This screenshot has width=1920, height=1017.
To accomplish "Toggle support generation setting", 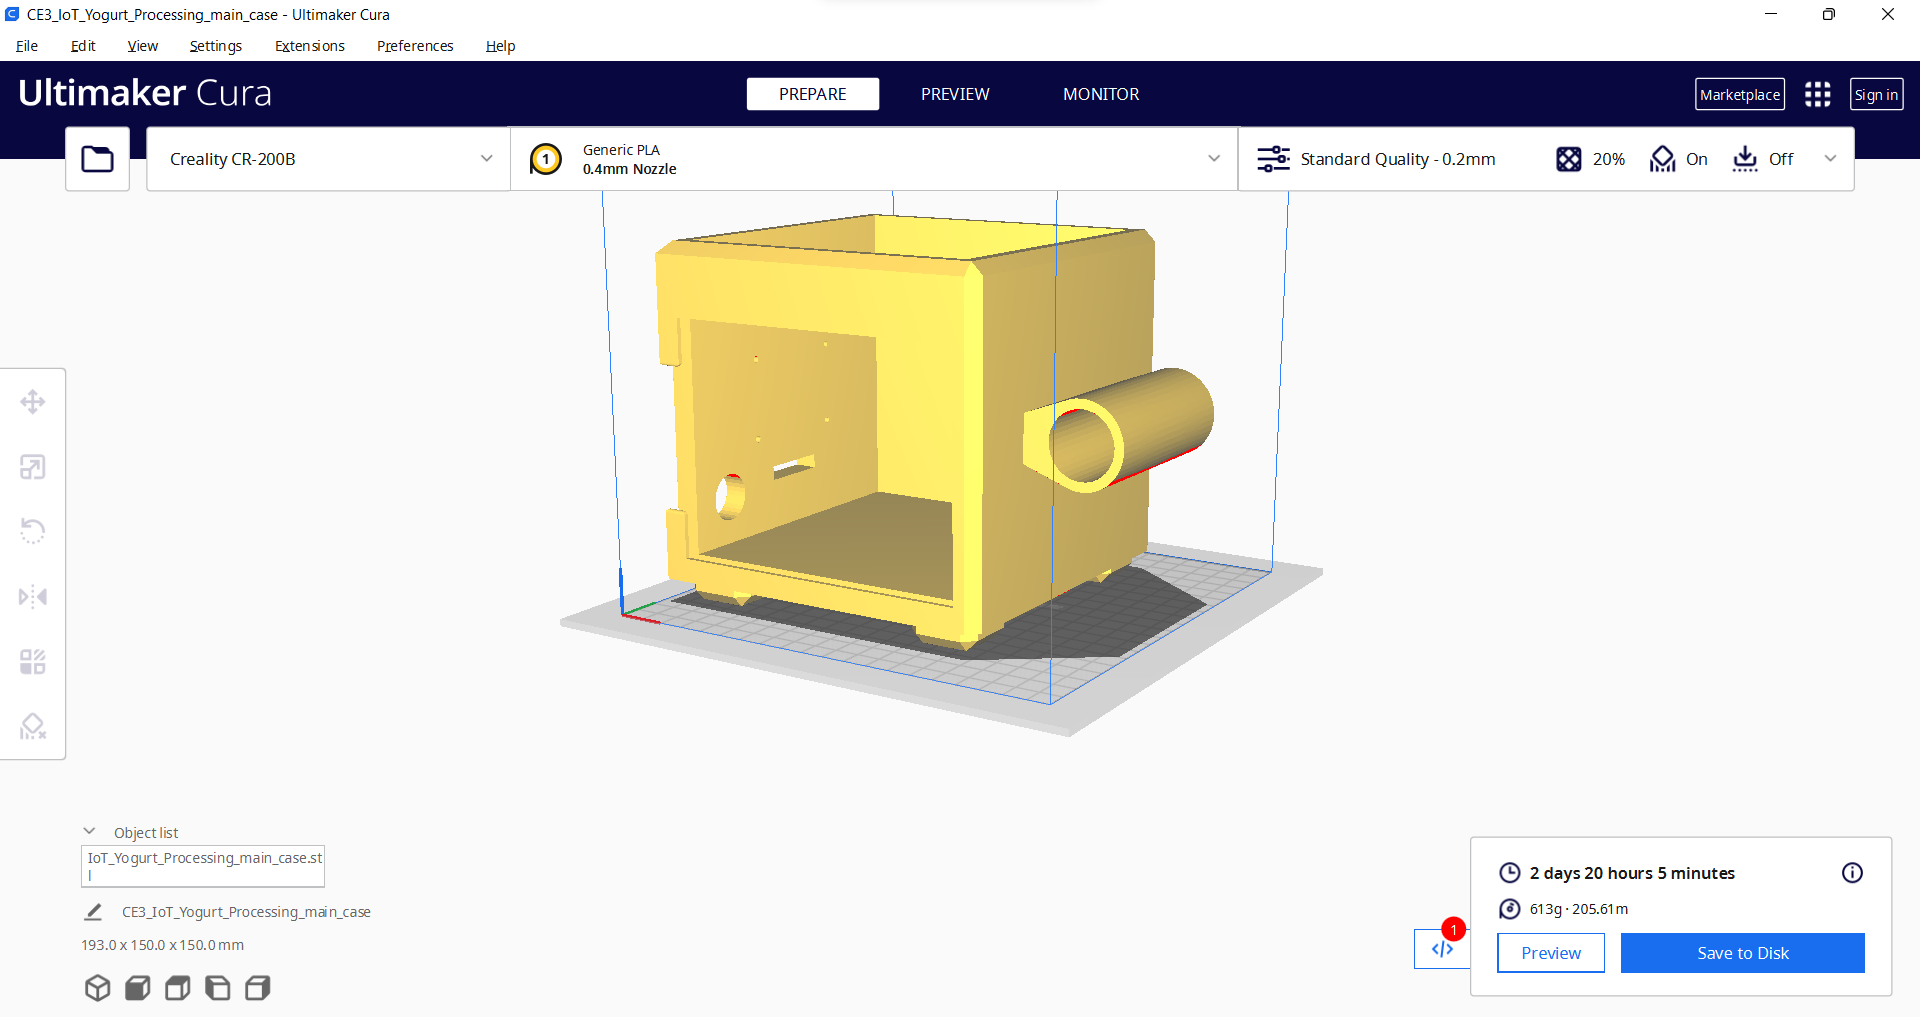I will coord(1678,158).
